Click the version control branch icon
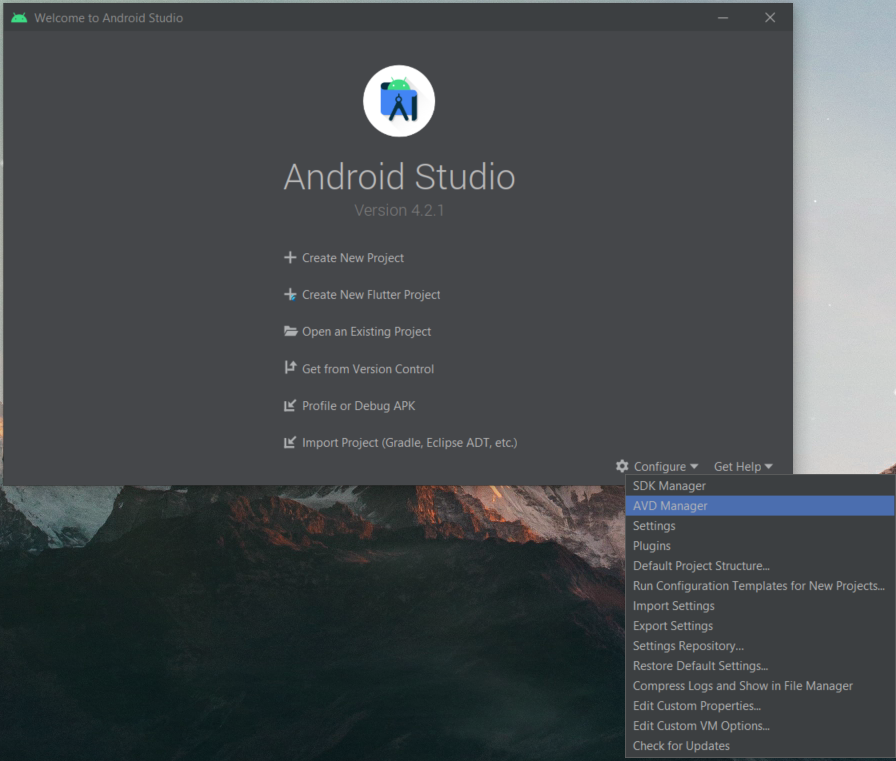The image size is (896, 761). tap(290, 368)
